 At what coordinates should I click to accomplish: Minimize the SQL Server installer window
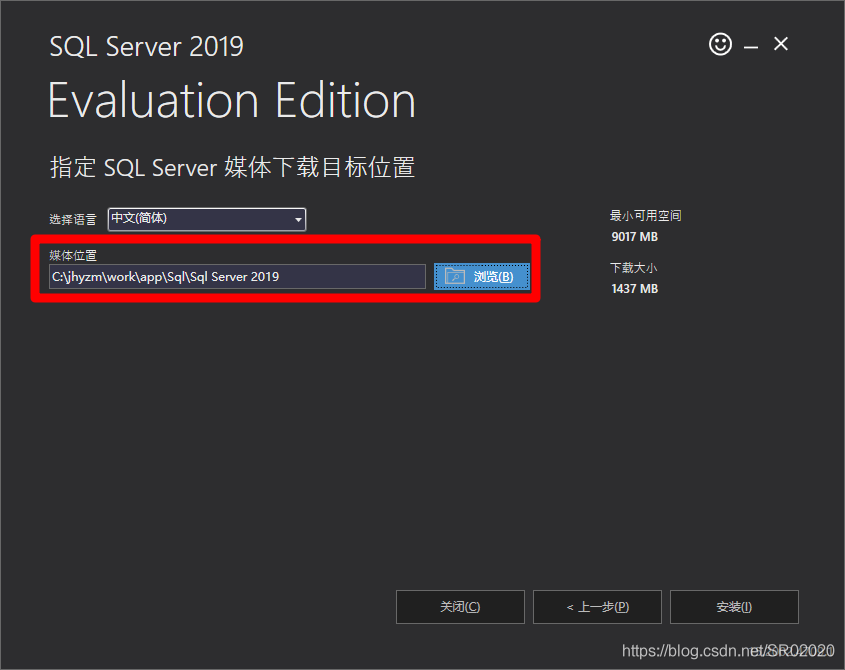tap(751, 47)
